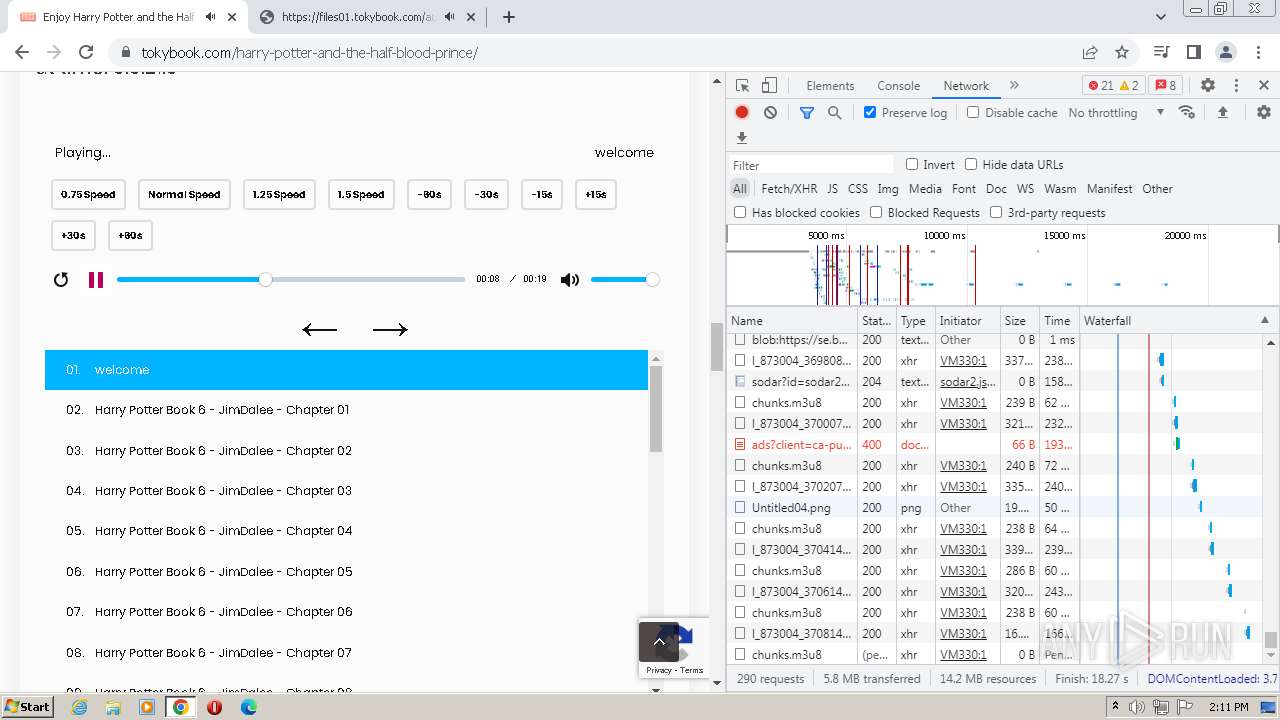Pause the audiobook playback

[96, 280]
